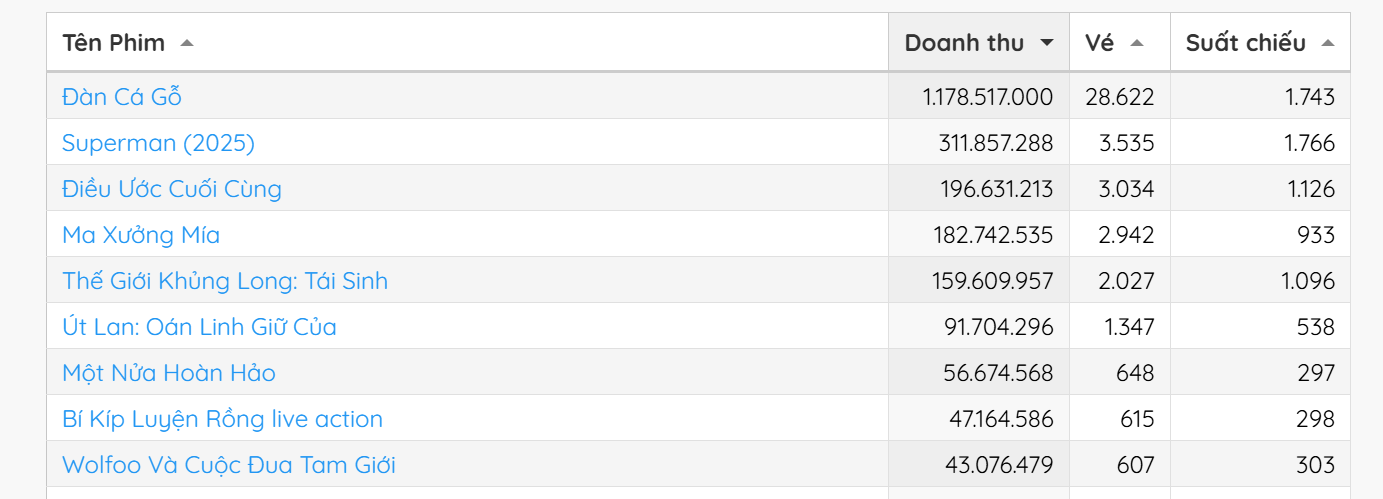Open Bí Kíp Luyện Rồng live action link
The height and width of the screenshot is (499, 1383).
point(222,419)
